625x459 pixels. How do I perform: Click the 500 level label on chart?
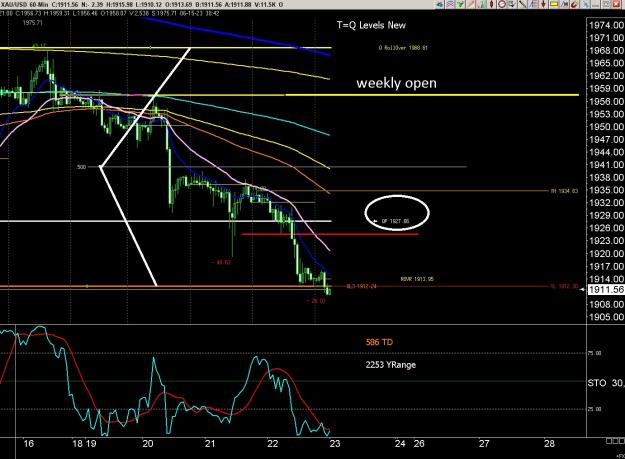point(81,167)
